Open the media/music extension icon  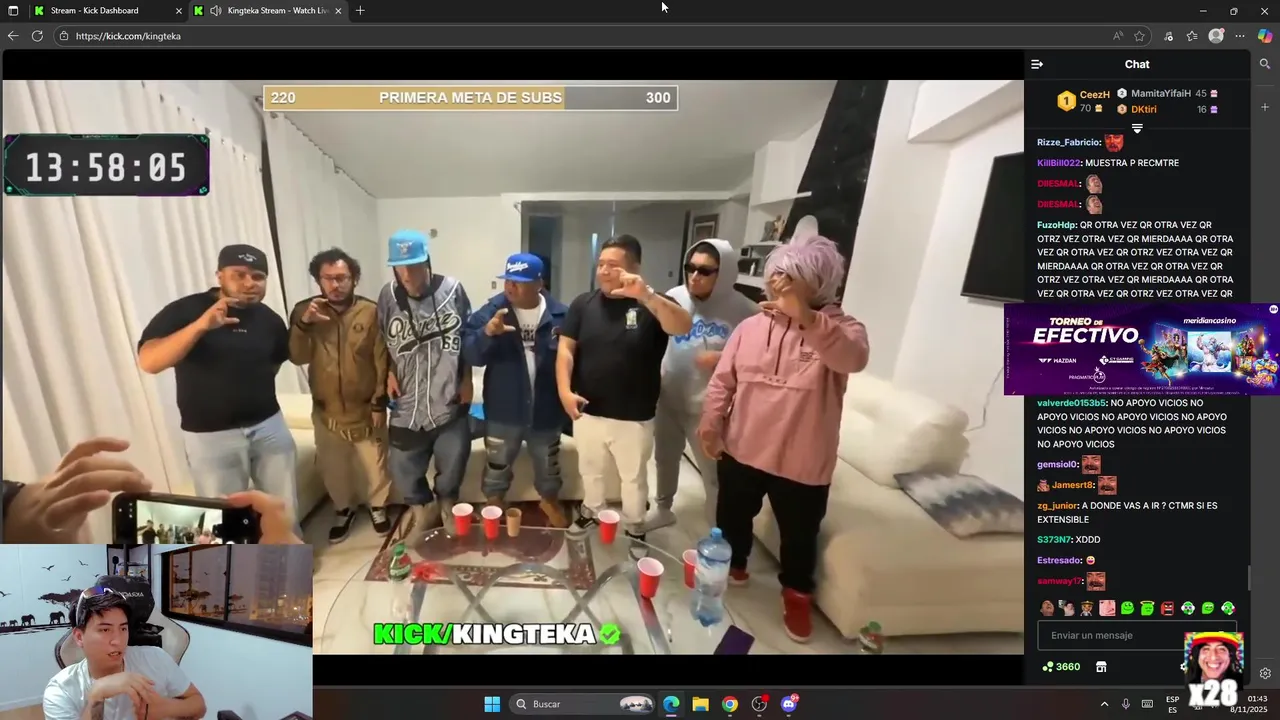point(1168,36)
